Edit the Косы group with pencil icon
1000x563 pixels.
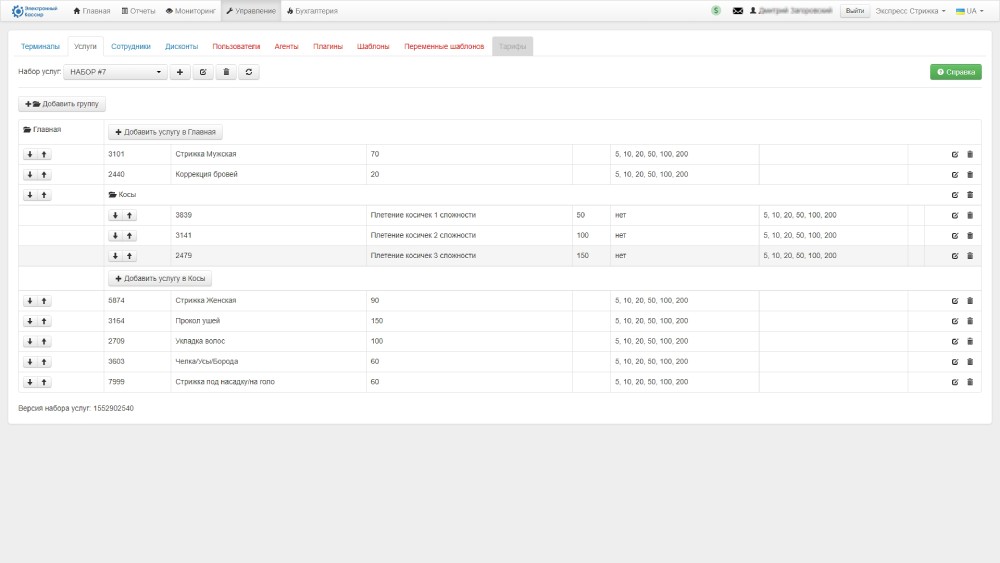point(955,195)
